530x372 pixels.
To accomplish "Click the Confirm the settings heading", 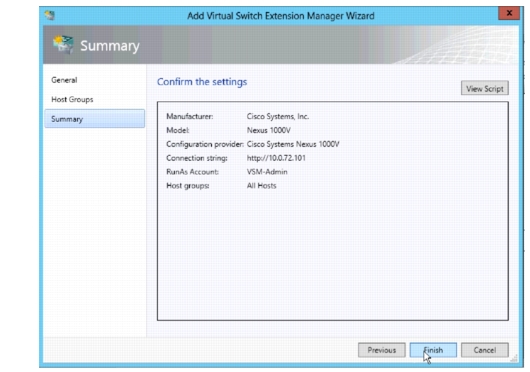I will click(x=202, y=82).
